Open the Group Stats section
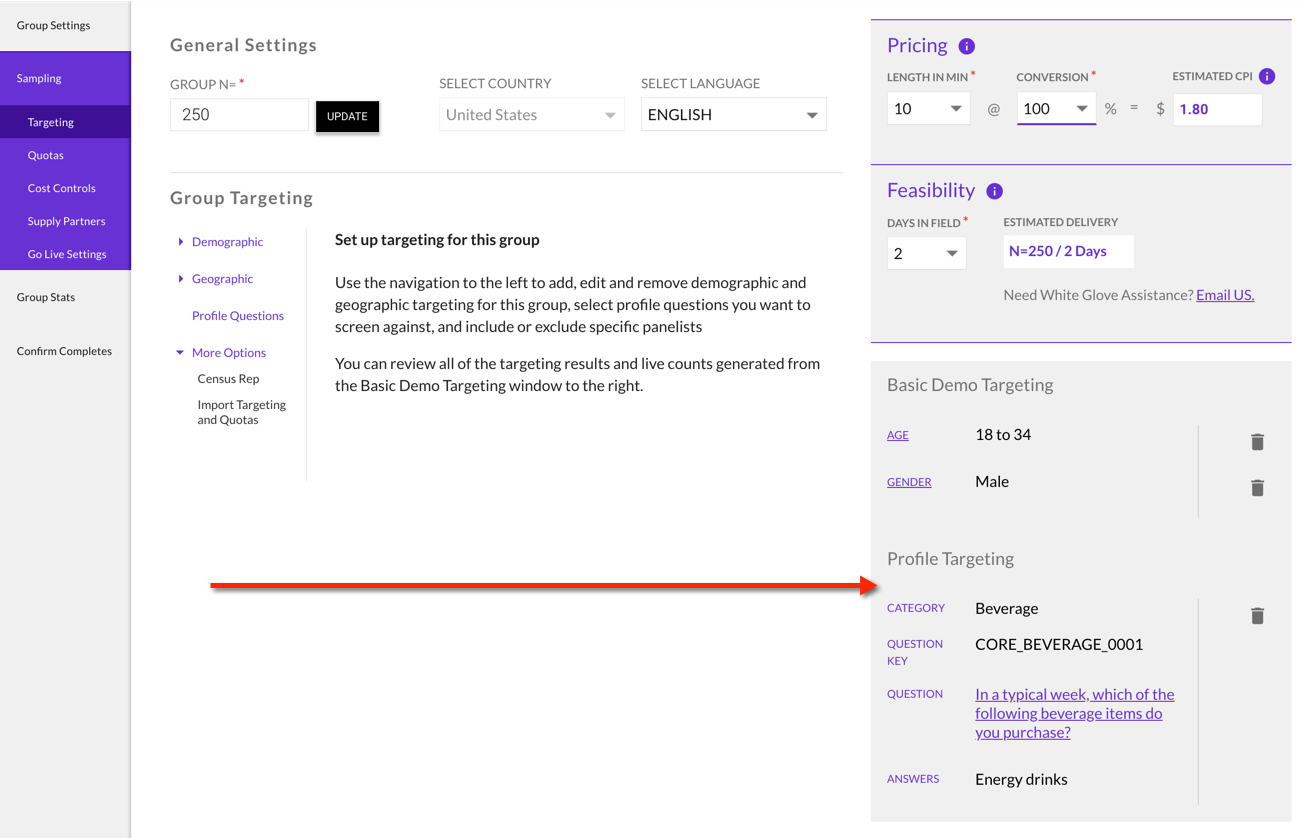The width and height of the screenshot is (1306, 838). point(46,297)
